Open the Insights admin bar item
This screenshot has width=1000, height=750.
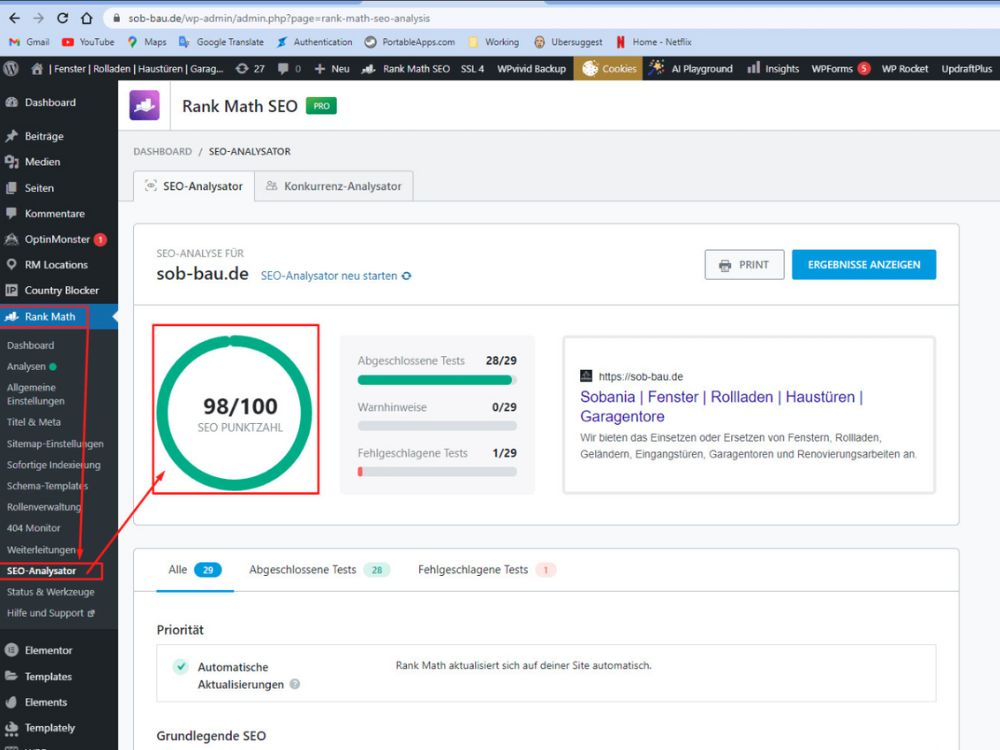(x=773, y=68)
